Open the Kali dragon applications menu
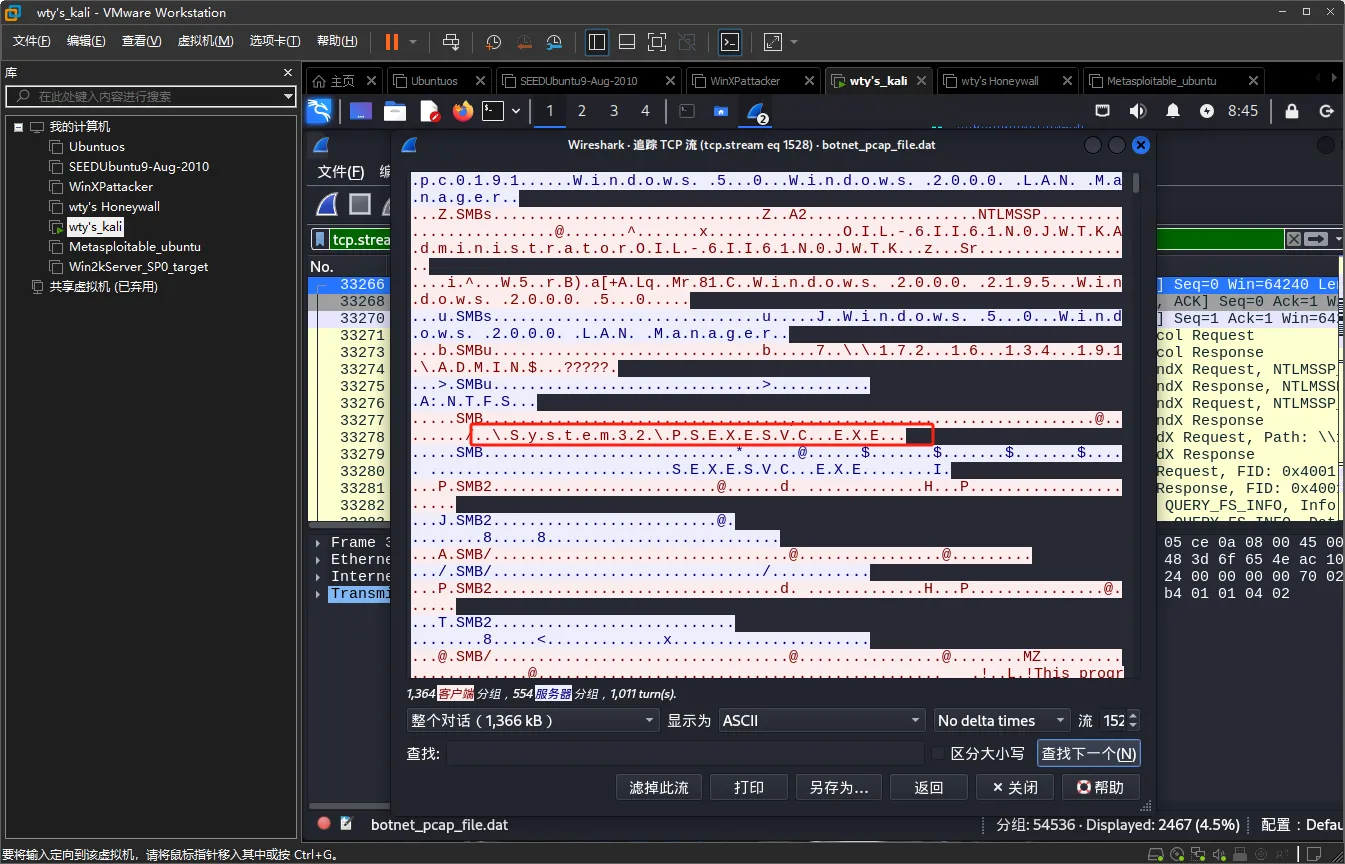This screenshot has height=864, width=1345. [318, 111]
